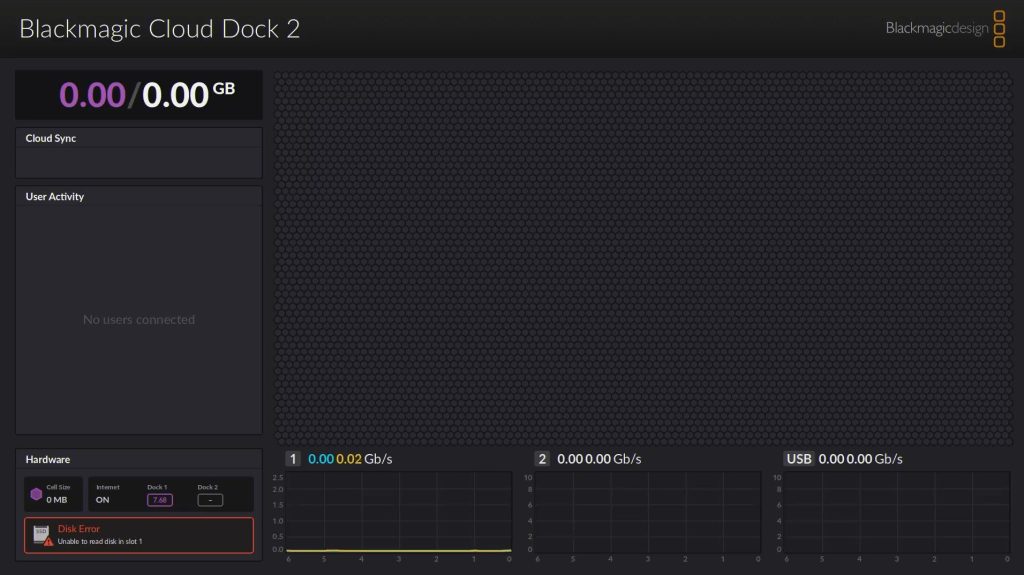
Task: Click the port 1 throughput graph
Action: (399, 512)
